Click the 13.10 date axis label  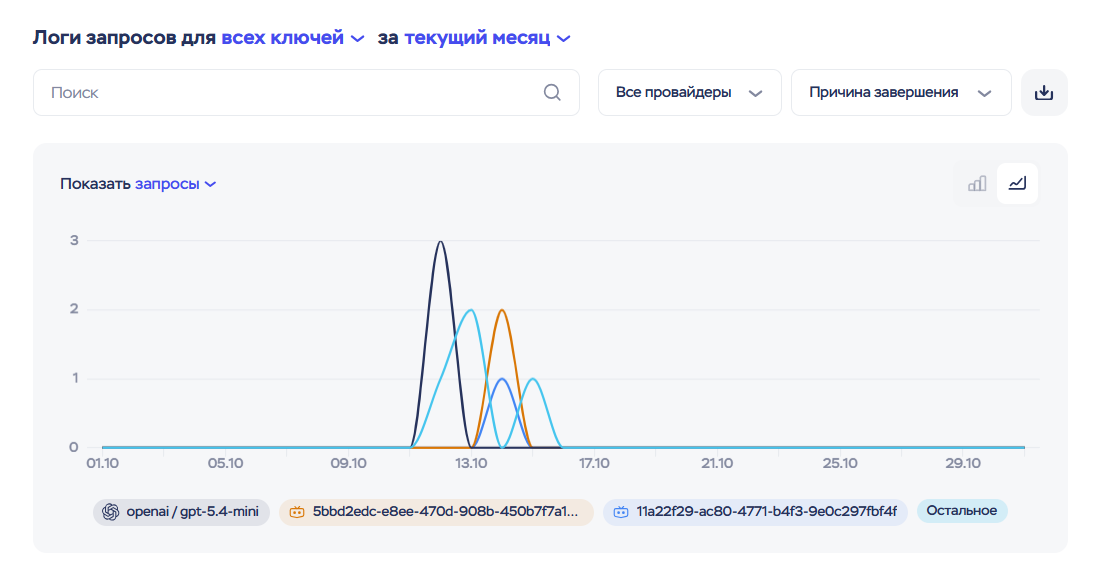[471, 464]
